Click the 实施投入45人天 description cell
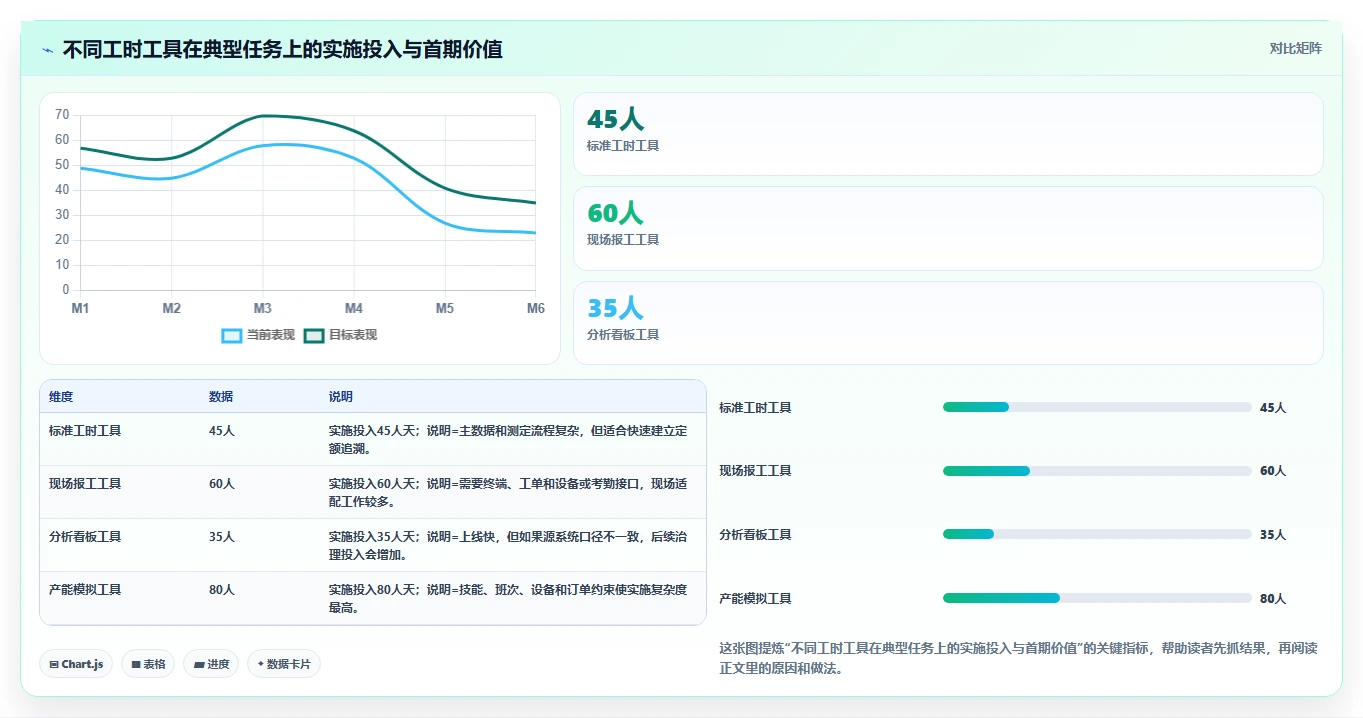 pos(508,440)
